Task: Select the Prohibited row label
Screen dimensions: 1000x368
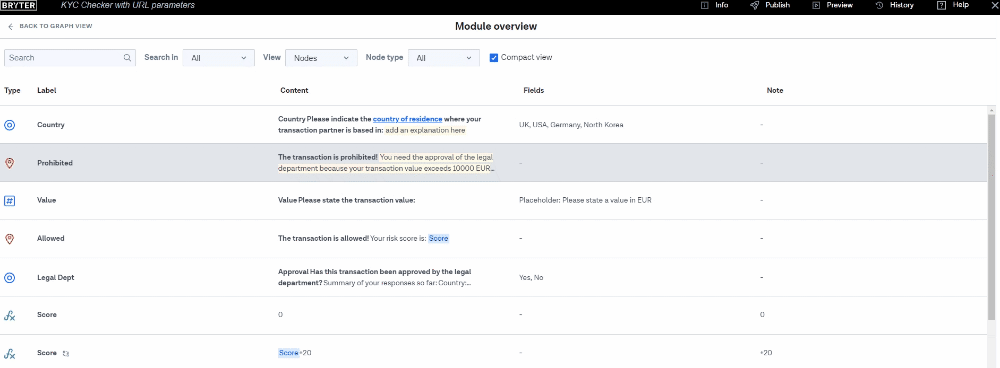Action: pos(55,163)
